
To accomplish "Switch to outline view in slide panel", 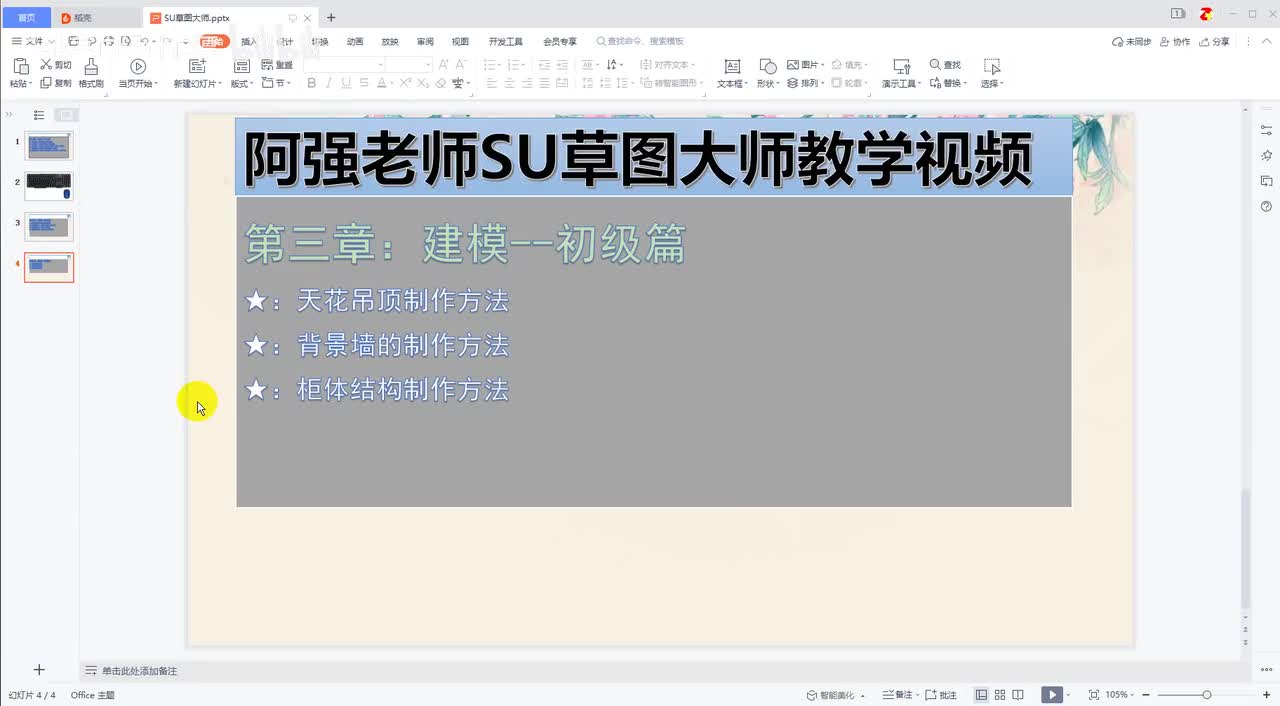I will [x=39, y=115].
